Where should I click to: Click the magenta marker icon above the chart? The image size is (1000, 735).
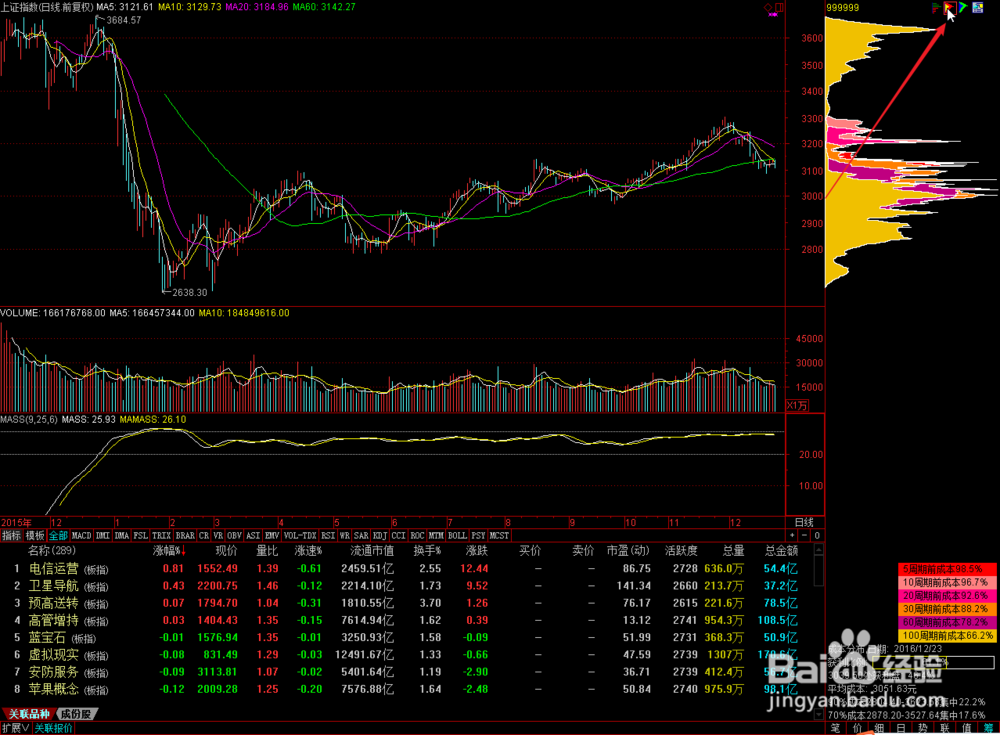(x=773, y=15)
